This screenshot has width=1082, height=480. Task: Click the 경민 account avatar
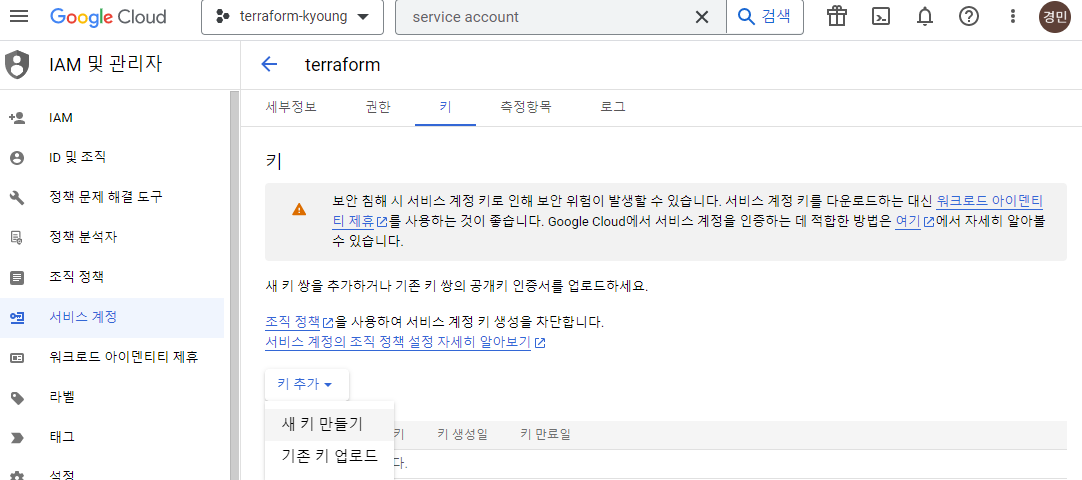[x=1054, y=17]
